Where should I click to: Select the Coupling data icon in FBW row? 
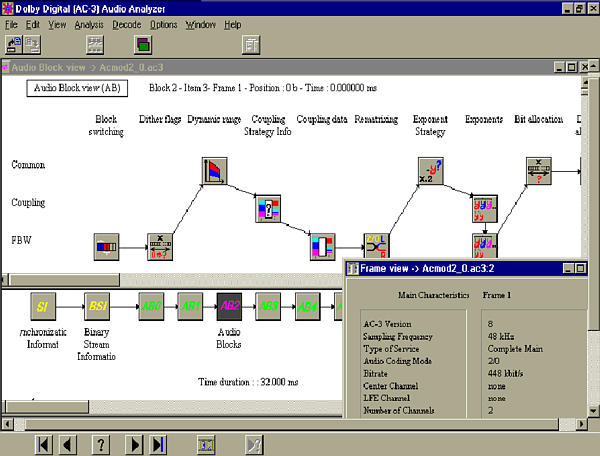click(323, 247)
